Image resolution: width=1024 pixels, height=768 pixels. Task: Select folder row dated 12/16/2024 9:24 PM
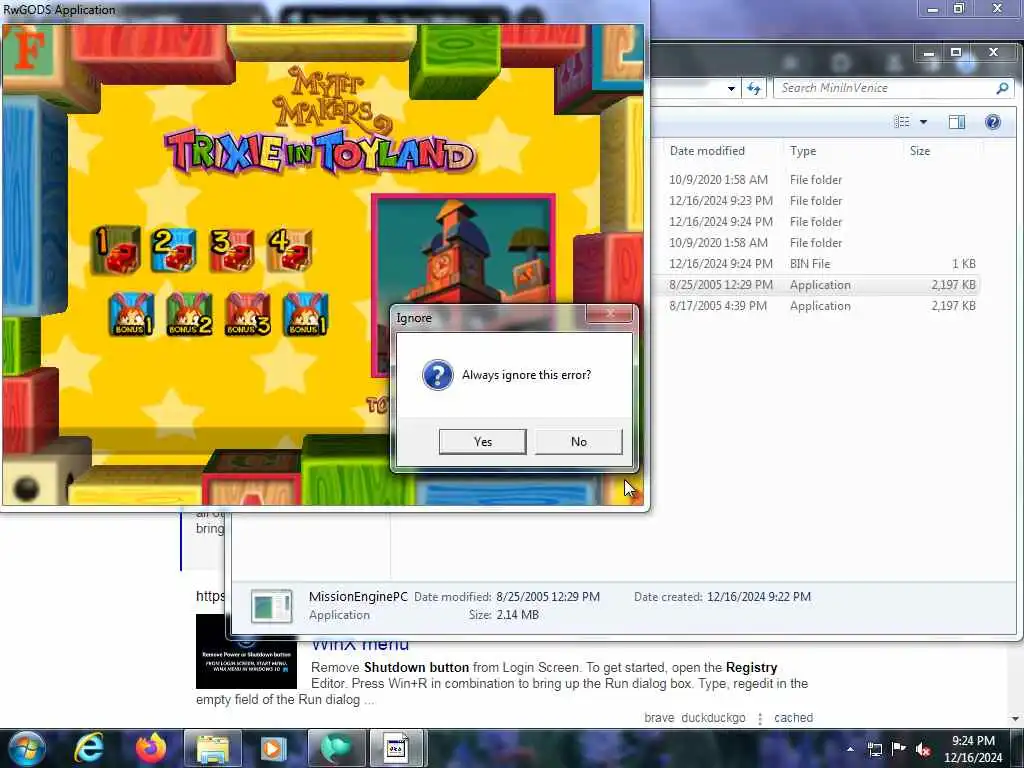(822, 221)
